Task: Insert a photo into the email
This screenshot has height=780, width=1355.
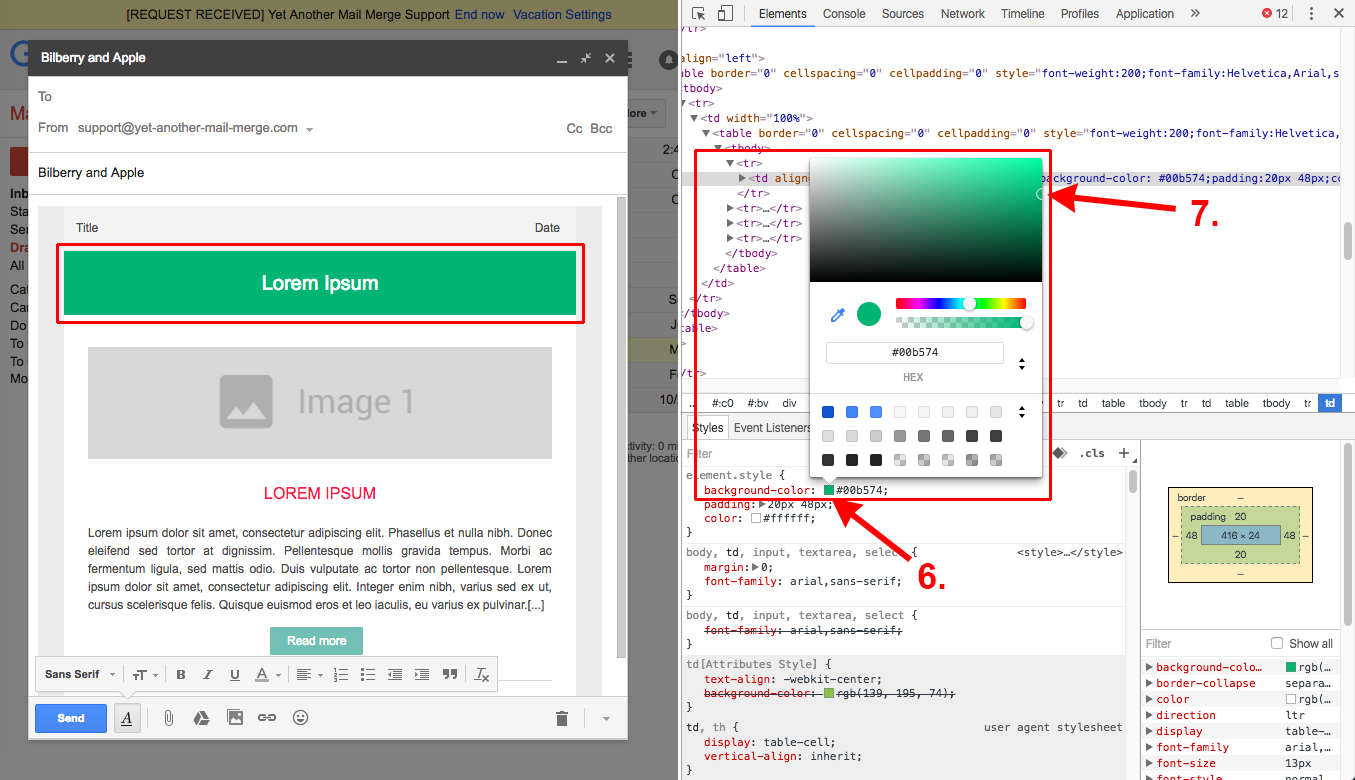Action: pyautogui.click(x=234, y=717)
